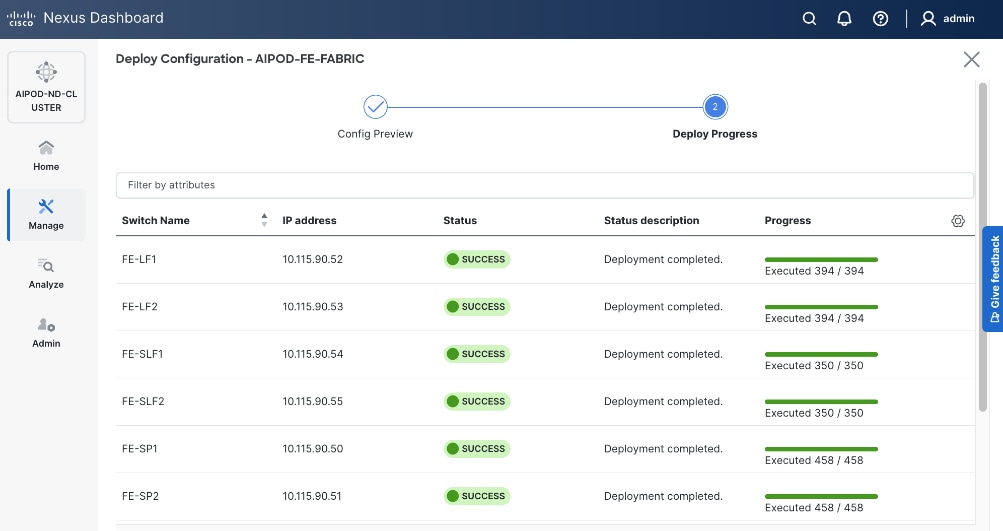
Task: Open the help question mark icon
Action: click(x=881, y=19)
